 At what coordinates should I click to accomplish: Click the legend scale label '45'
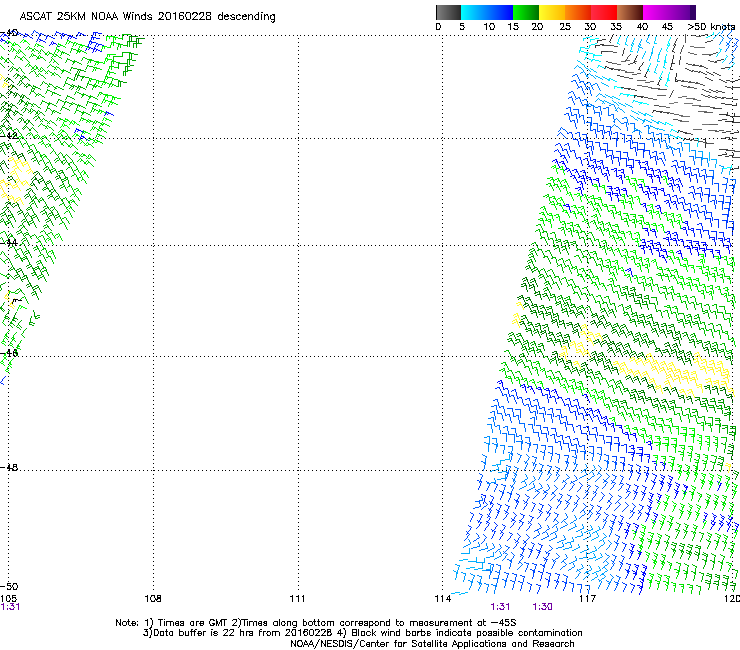coord(667,27)
